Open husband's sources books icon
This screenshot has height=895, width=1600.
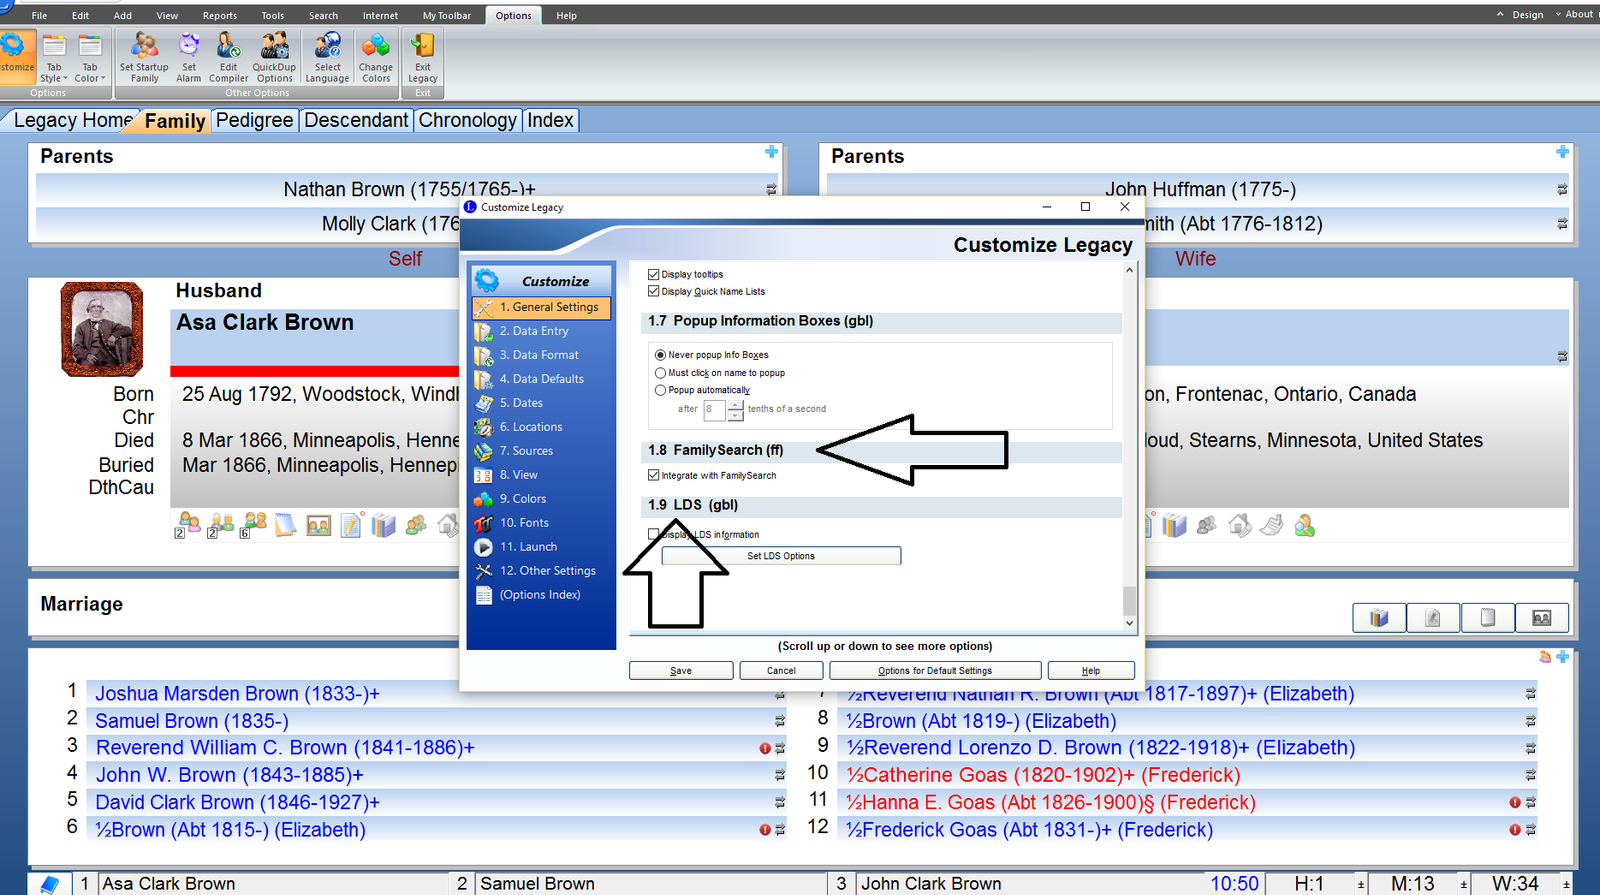[x=383, y=525]
